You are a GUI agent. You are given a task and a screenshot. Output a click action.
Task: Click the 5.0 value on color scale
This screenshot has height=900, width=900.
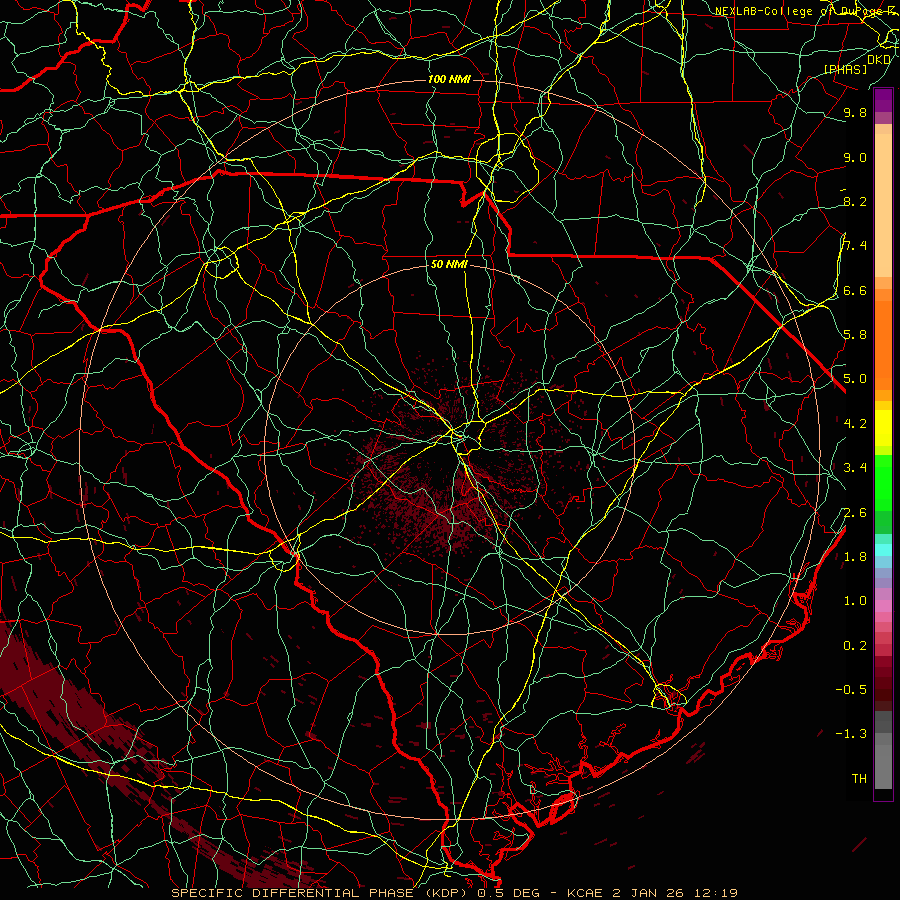[x=855, y=379]
